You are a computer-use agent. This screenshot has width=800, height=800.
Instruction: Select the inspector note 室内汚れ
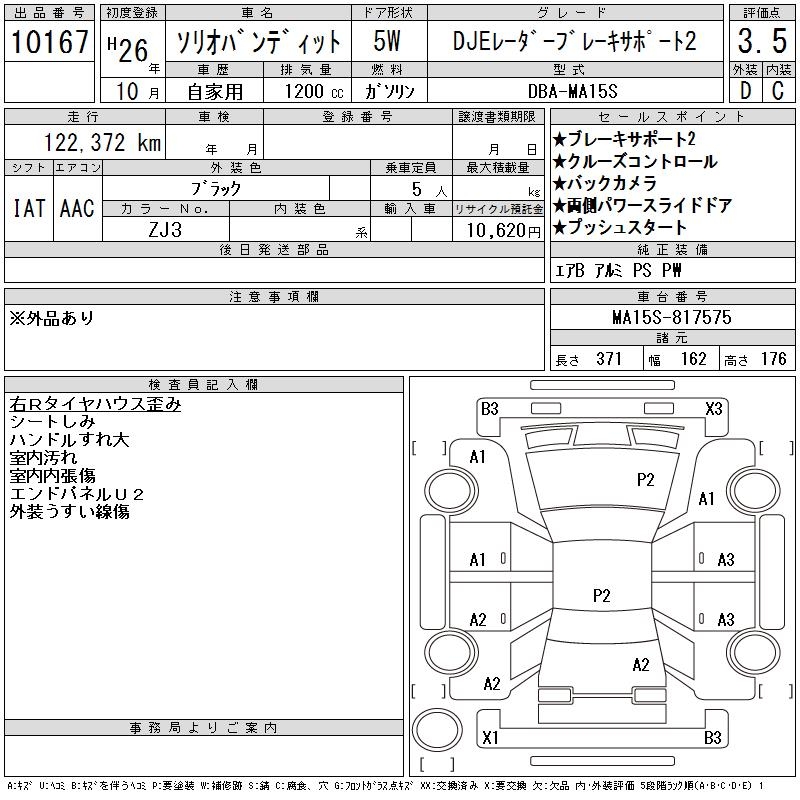coord(43,458)
